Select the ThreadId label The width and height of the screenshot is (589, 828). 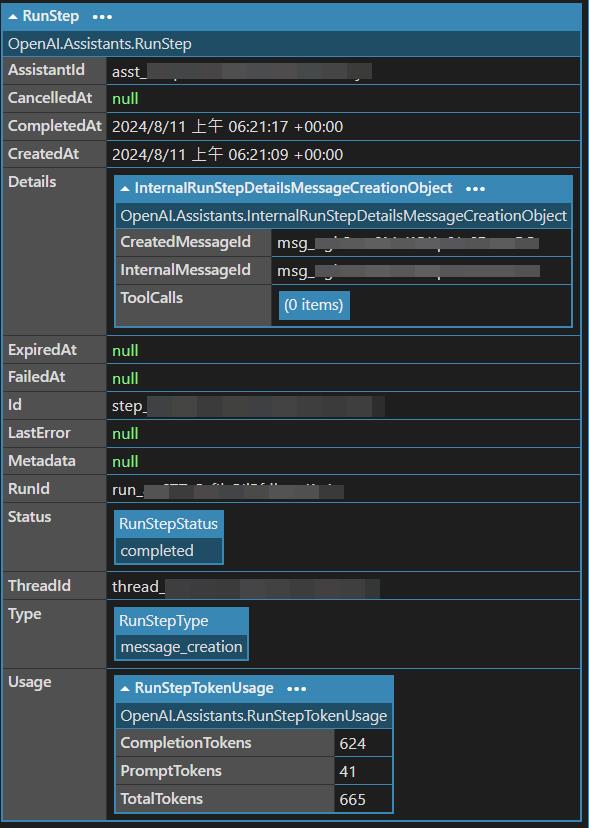39,586
